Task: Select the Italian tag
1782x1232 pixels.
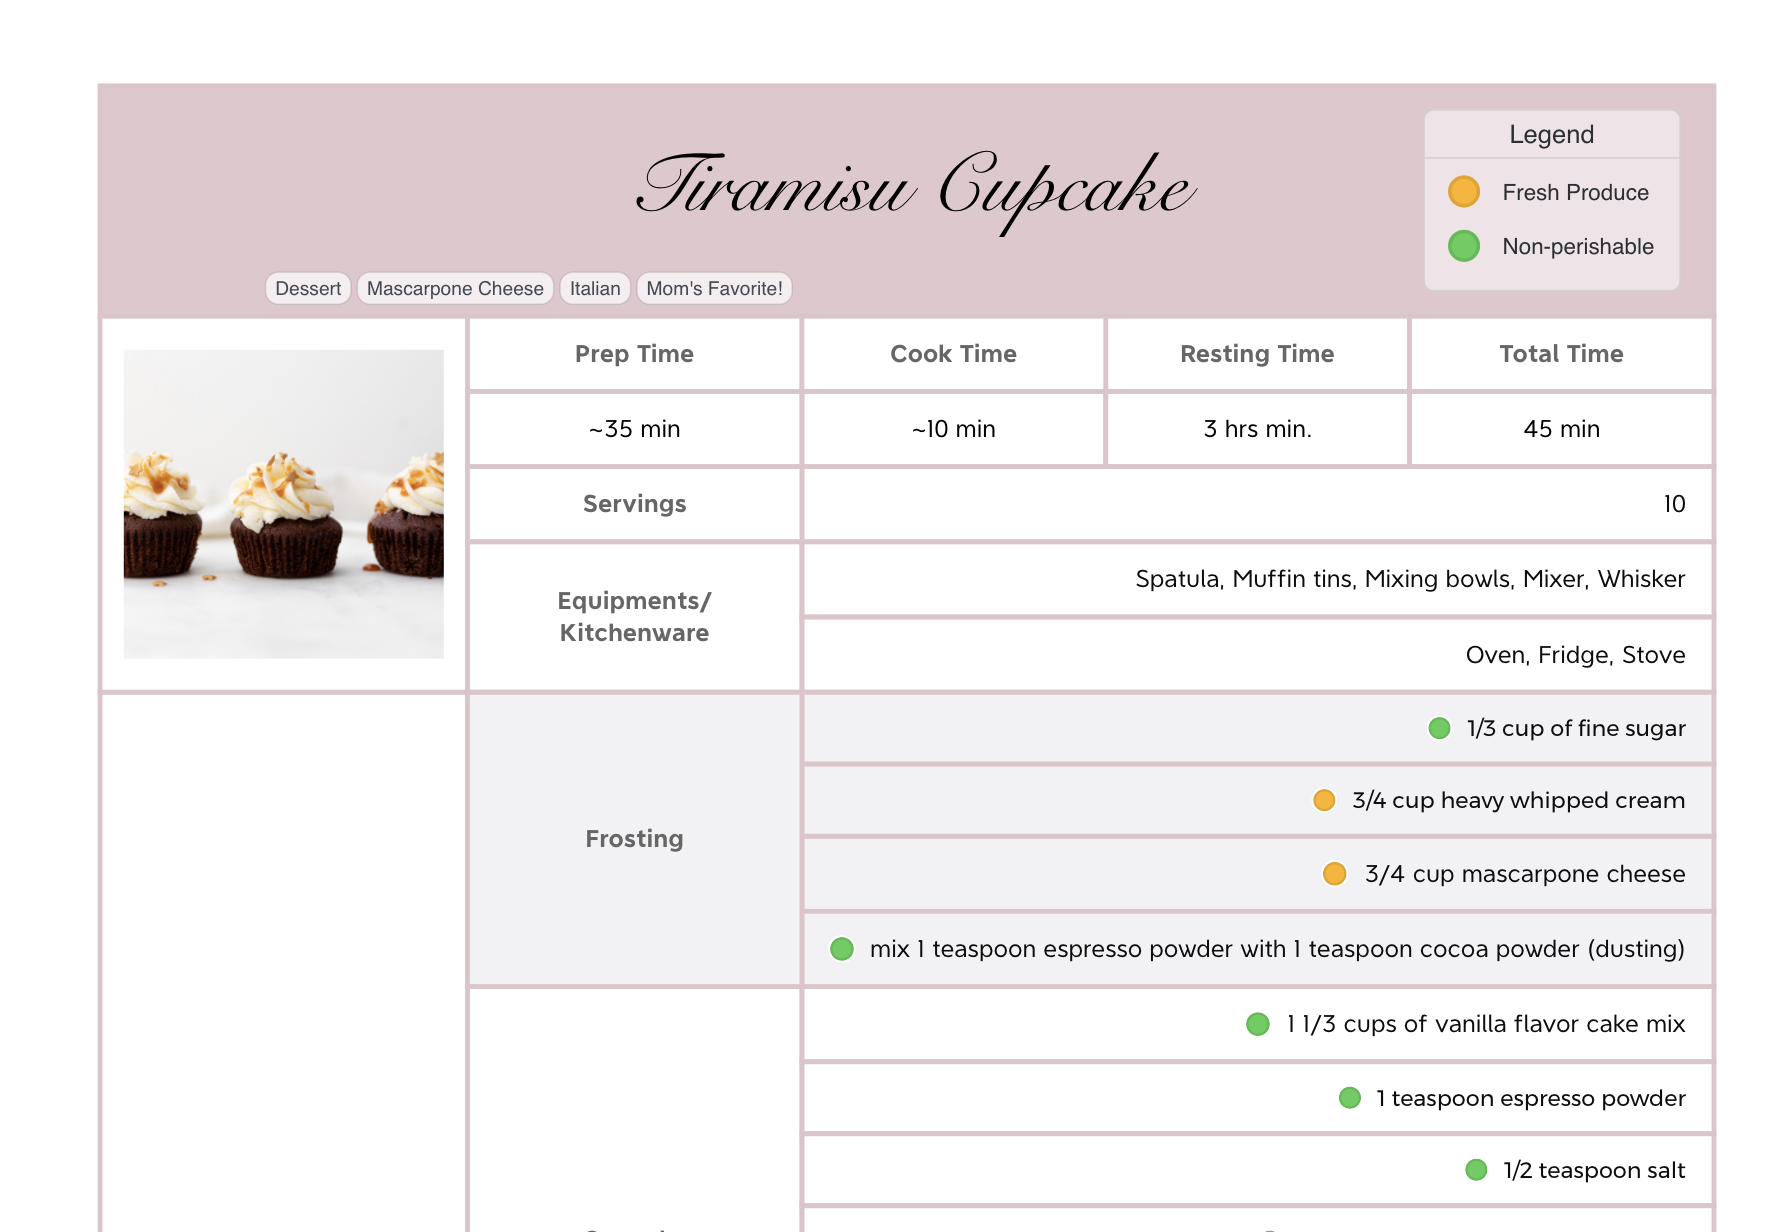Action: pyautogui.click(x=595, y=288)
